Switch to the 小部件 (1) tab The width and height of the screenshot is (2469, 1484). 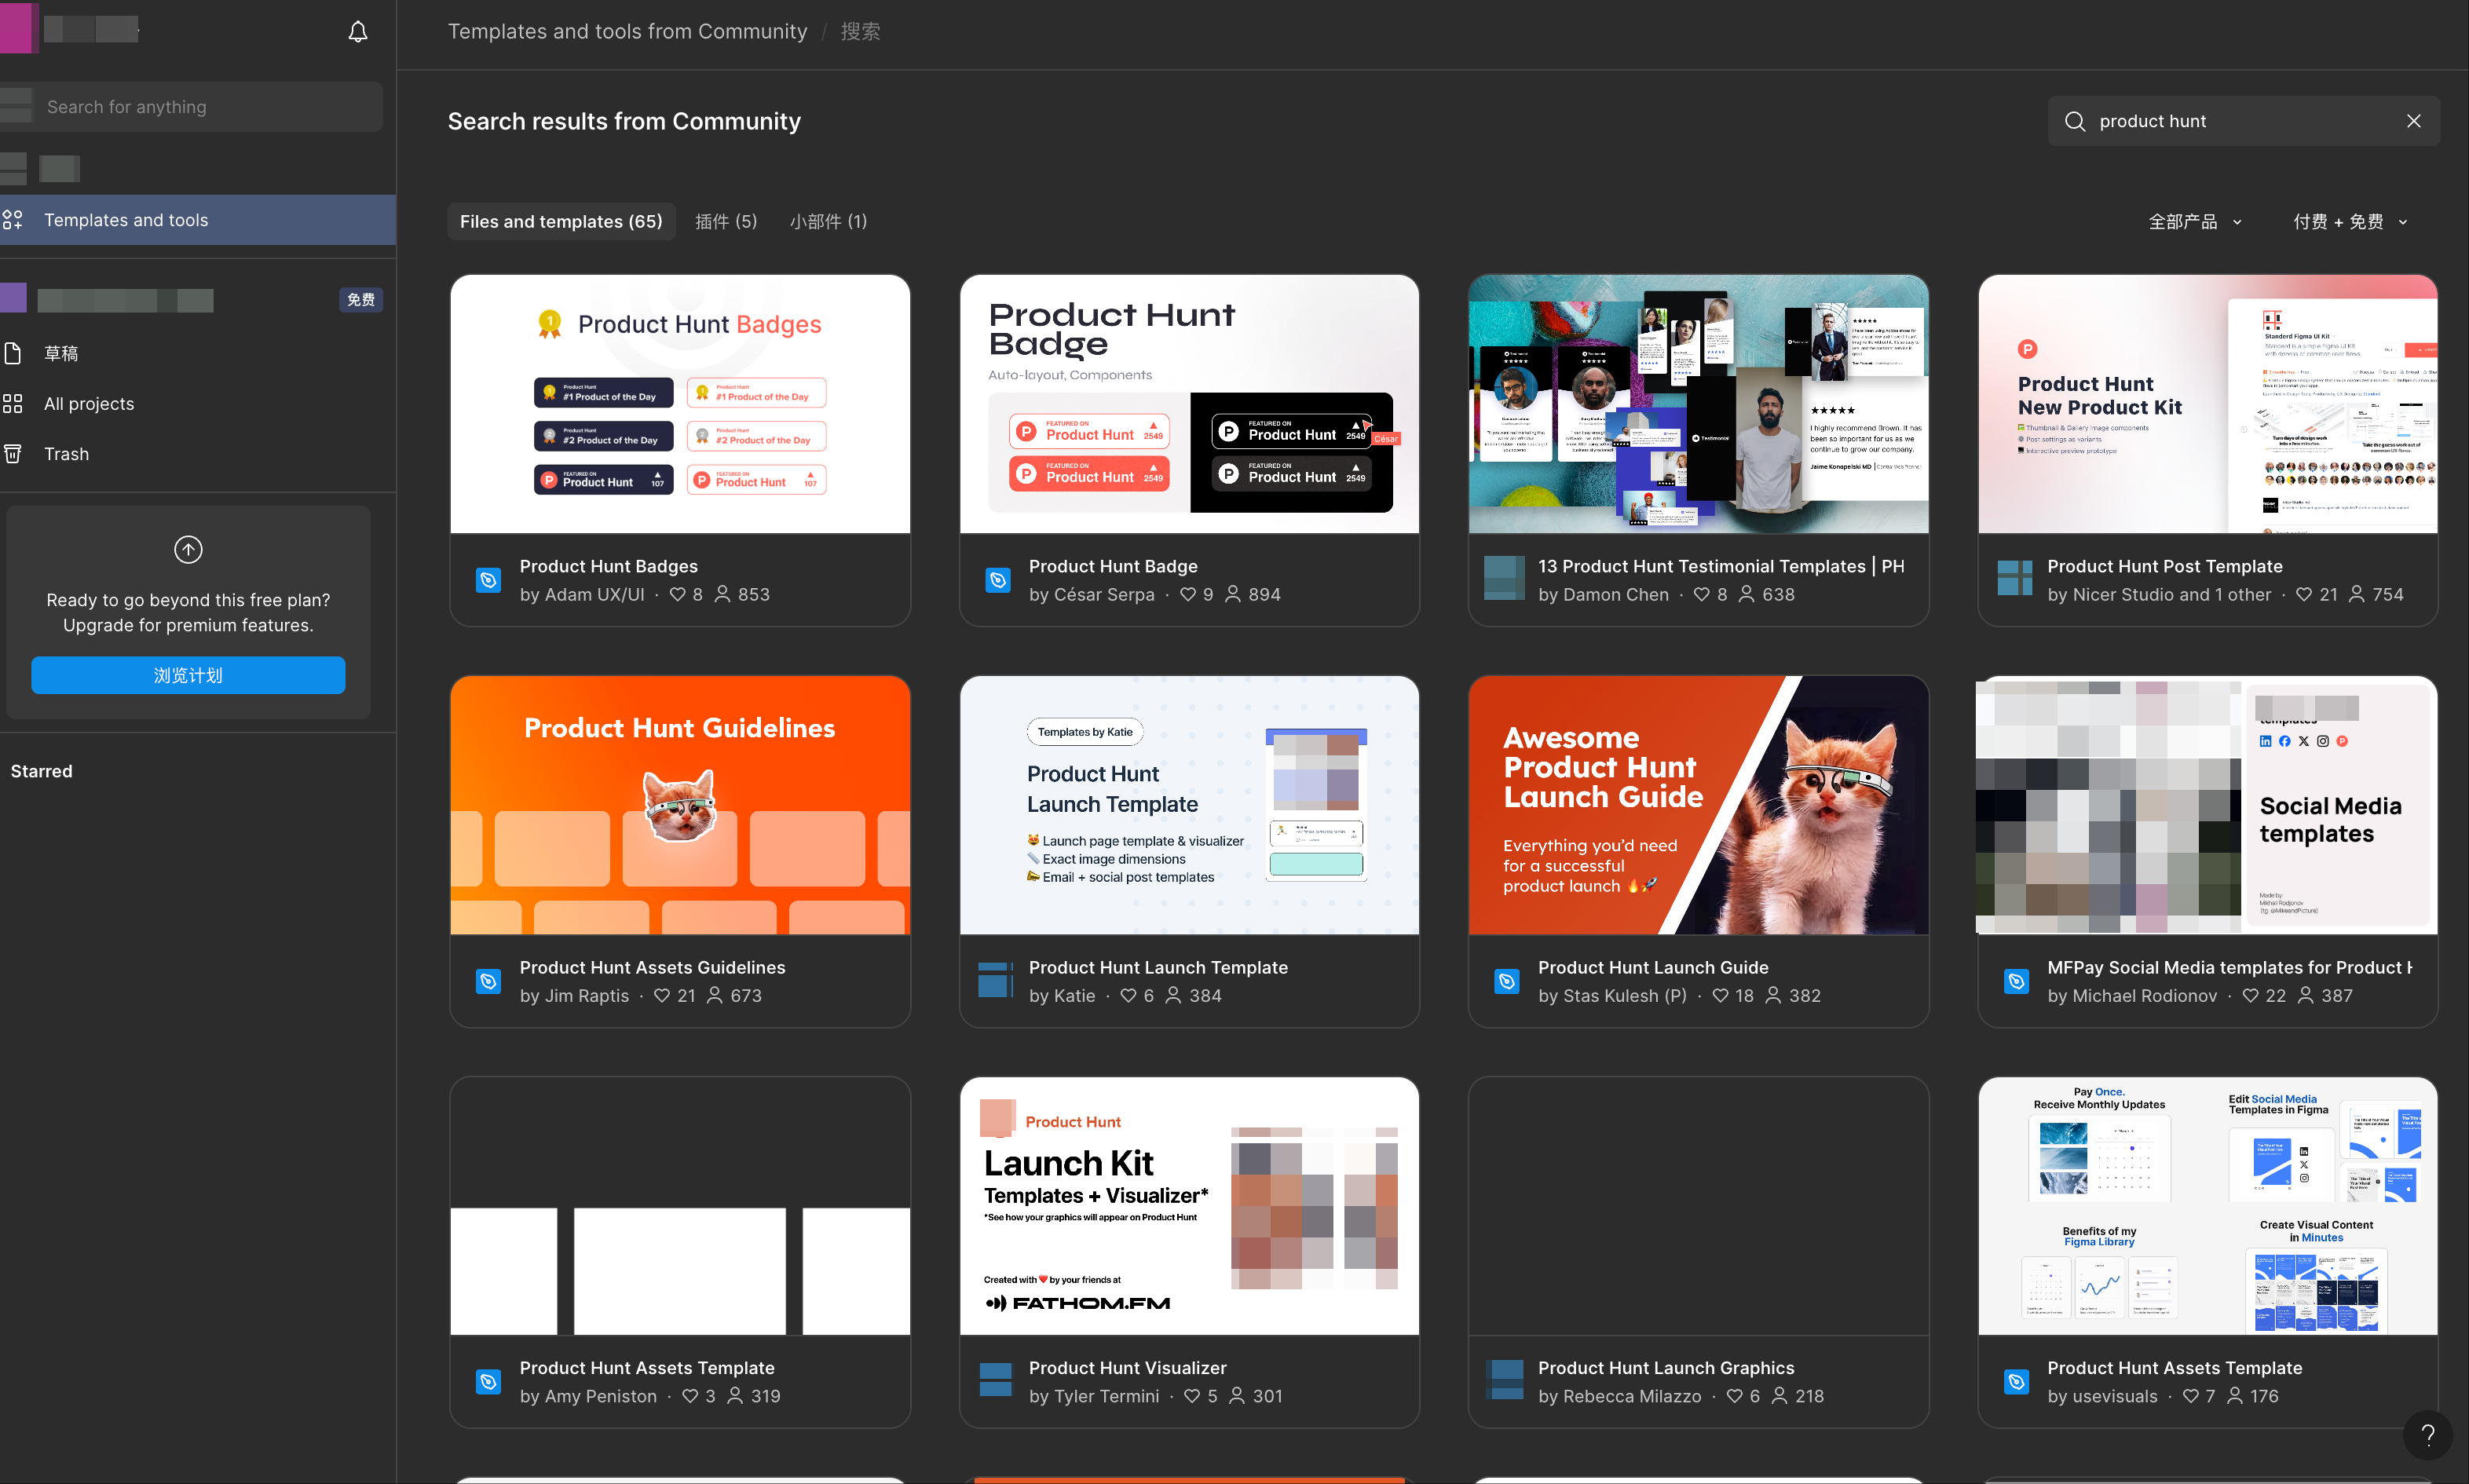pyautogui.click(x=828, y=221)
